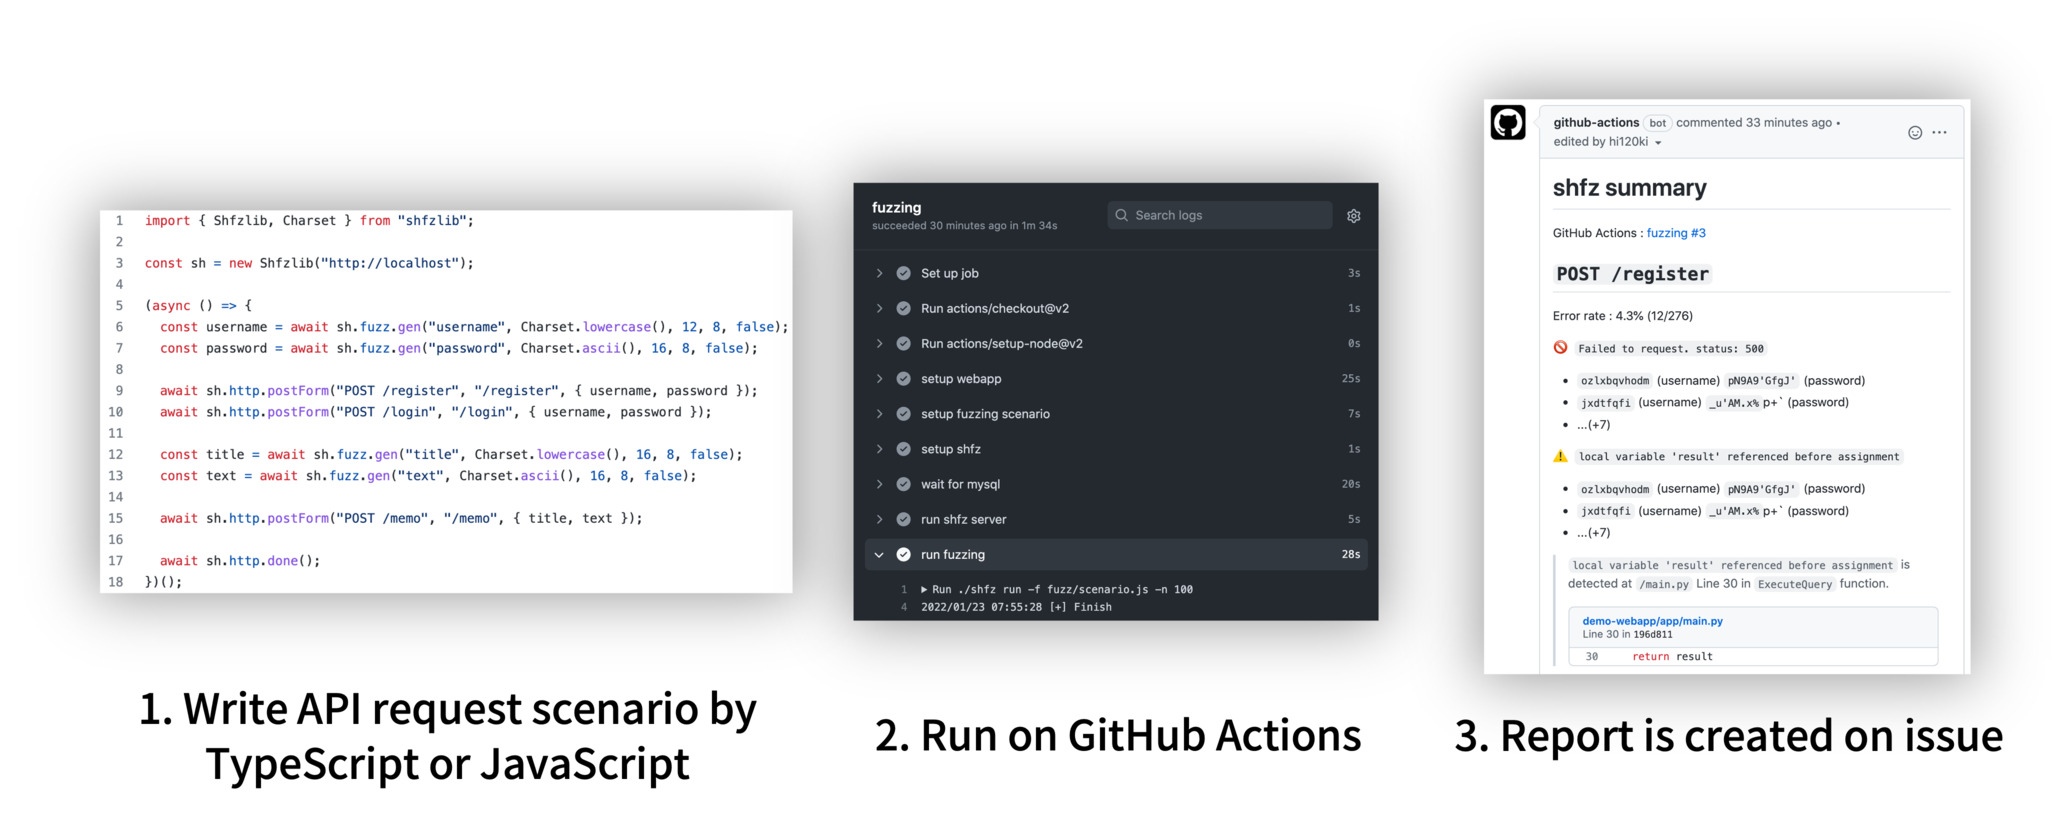2069x814 pixels.
Task: Click the postForm POST /memo code line
Action: [401, 518]
